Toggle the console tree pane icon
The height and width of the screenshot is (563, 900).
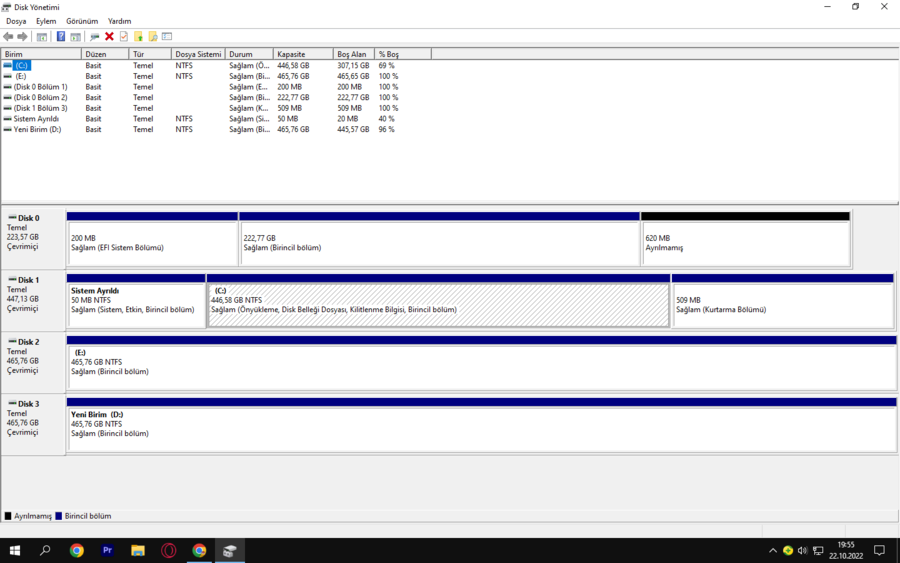(42, 37)
